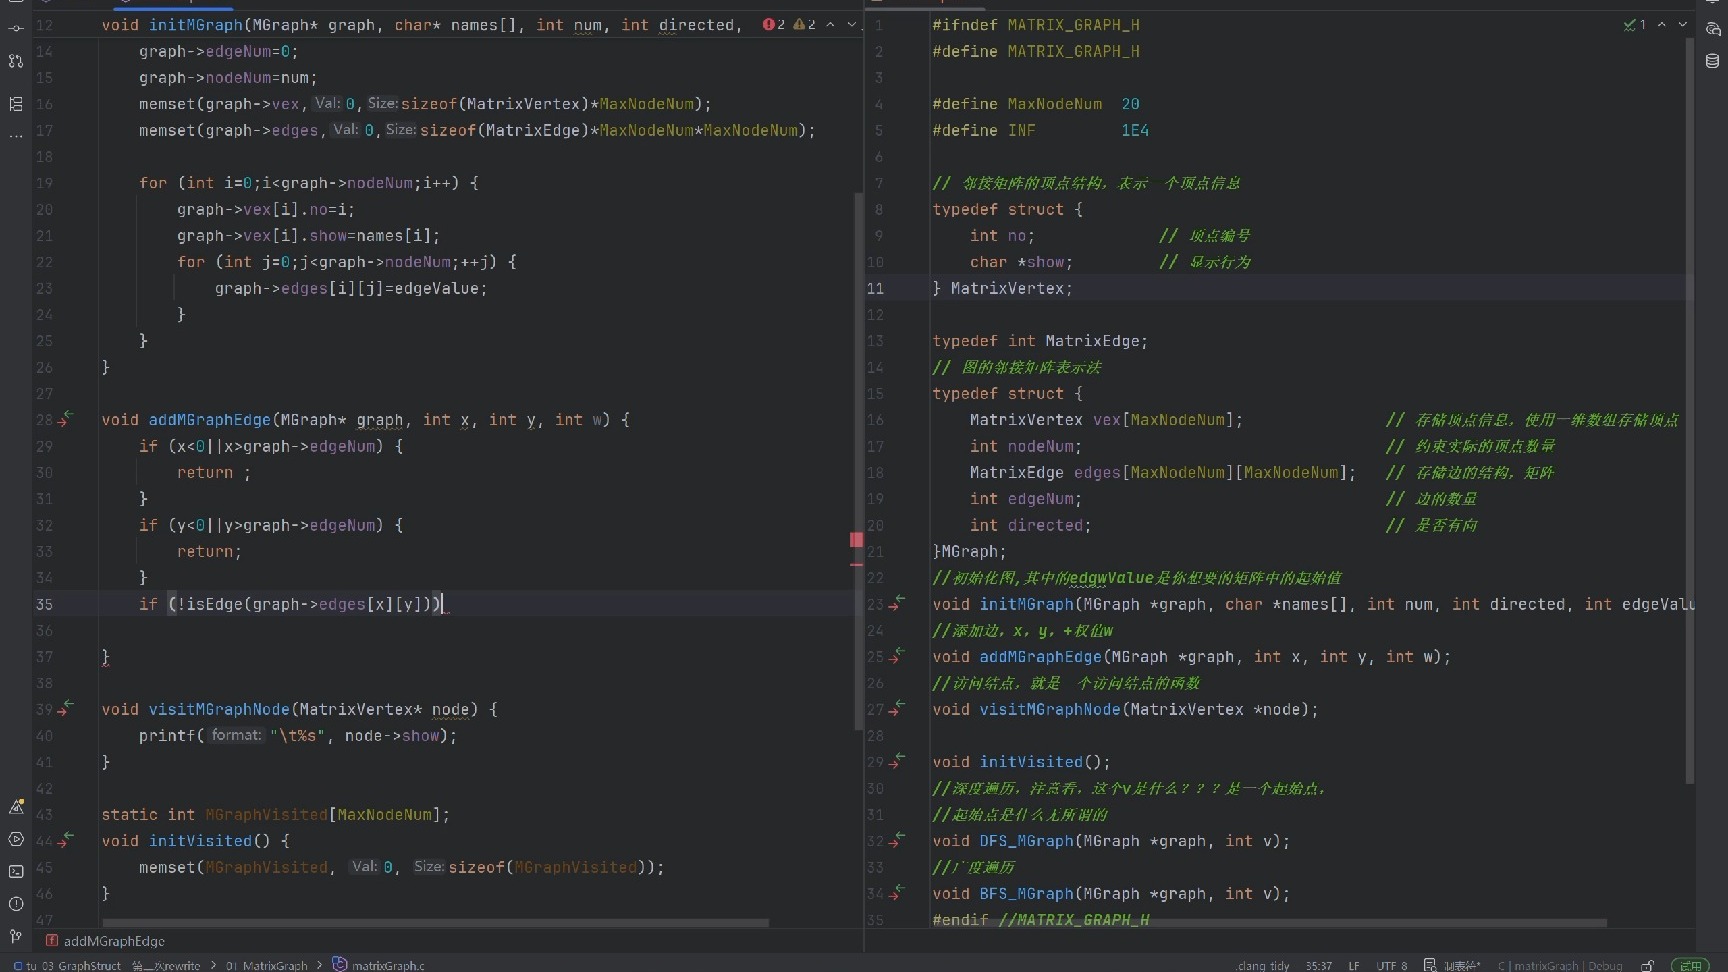The height and width of the screenshot is (972, 1728).
Task: Click the header gutter icon beside line 25
Action: pyautogui.click(x=897, y=656)
